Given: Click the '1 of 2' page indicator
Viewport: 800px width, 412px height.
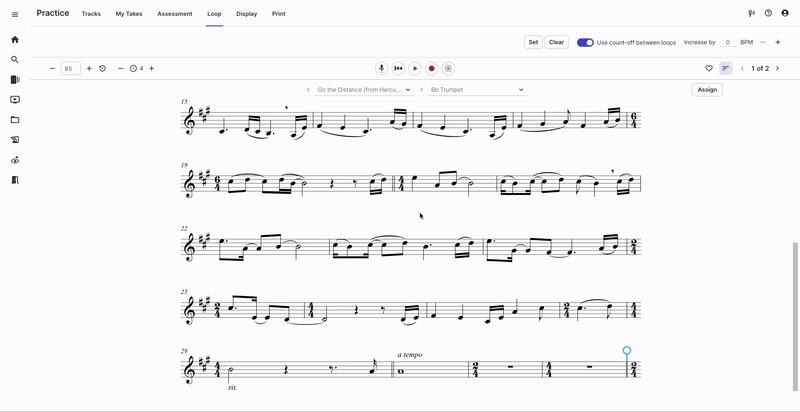Looking at the screenshot, I should pyautogui.click(x=760, y=68).
